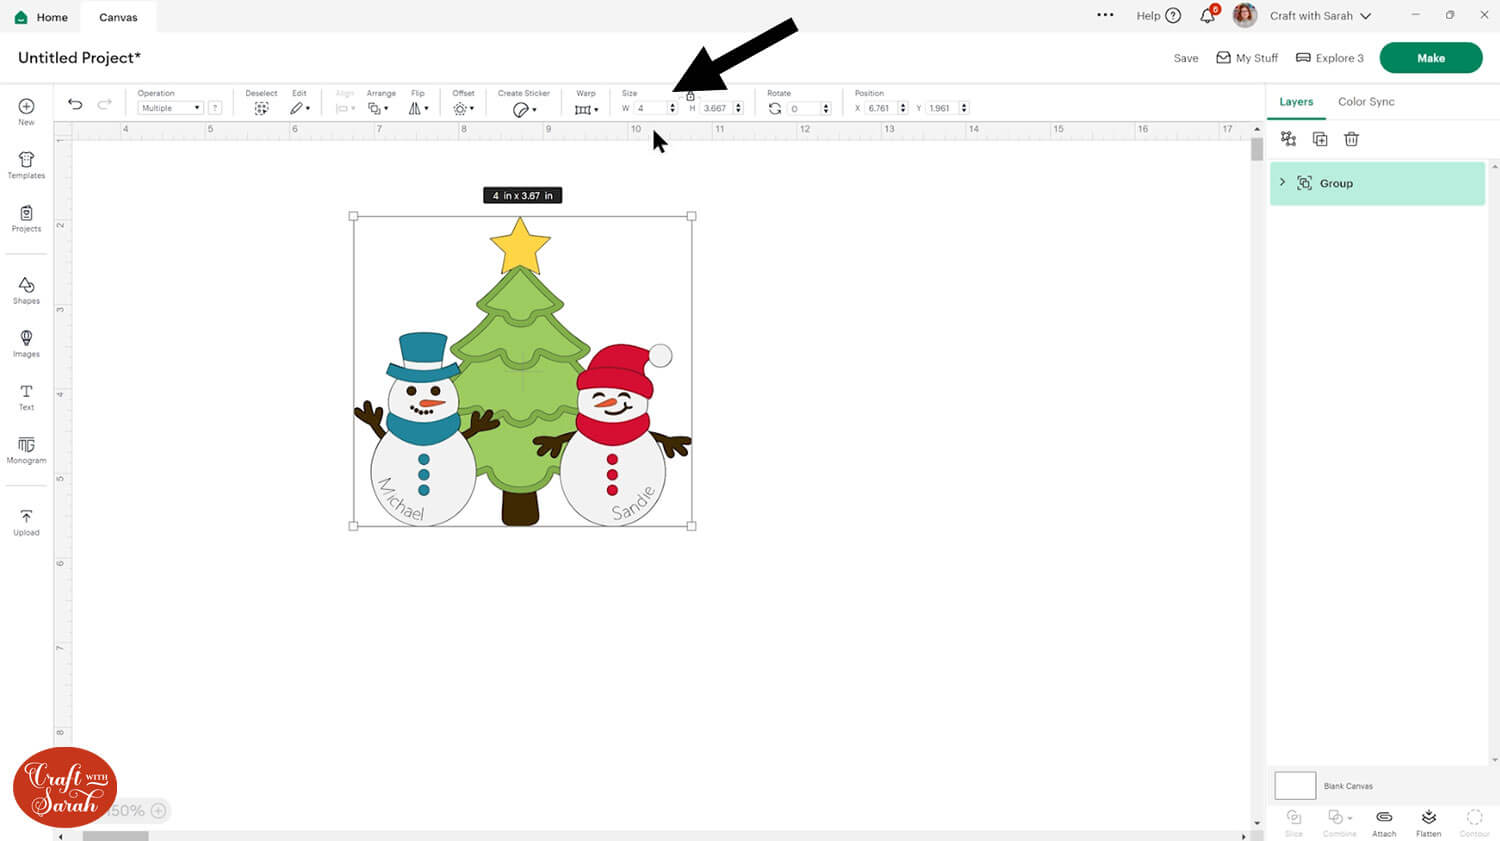Click the Contour tool

tap(1474, 822)
